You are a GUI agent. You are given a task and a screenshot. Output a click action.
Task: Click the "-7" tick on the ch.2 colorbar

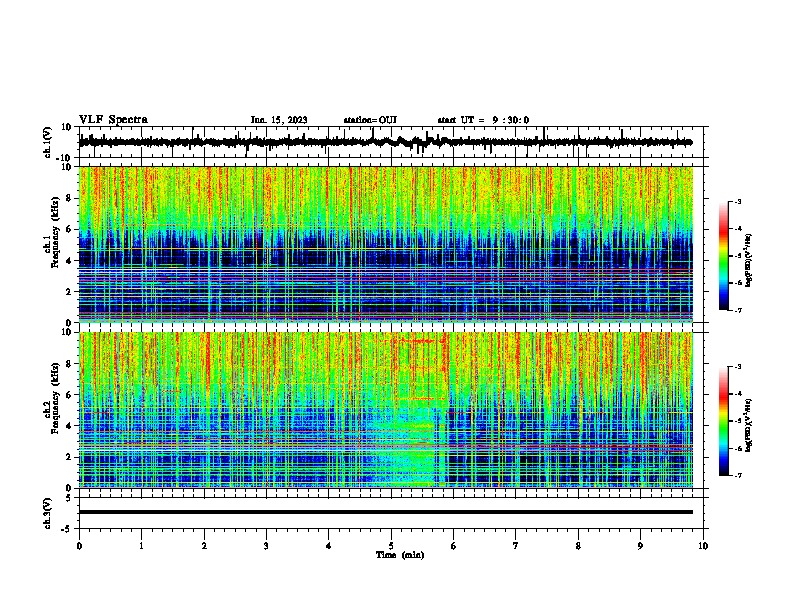coord(737,475)
